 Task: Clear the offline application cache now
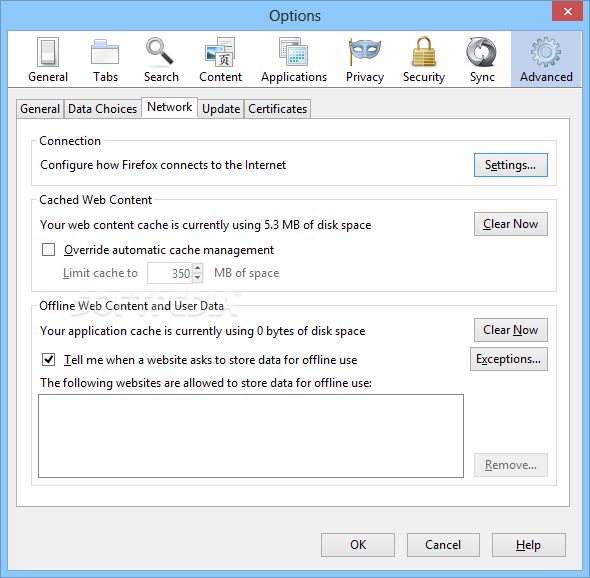click(511, 330)
